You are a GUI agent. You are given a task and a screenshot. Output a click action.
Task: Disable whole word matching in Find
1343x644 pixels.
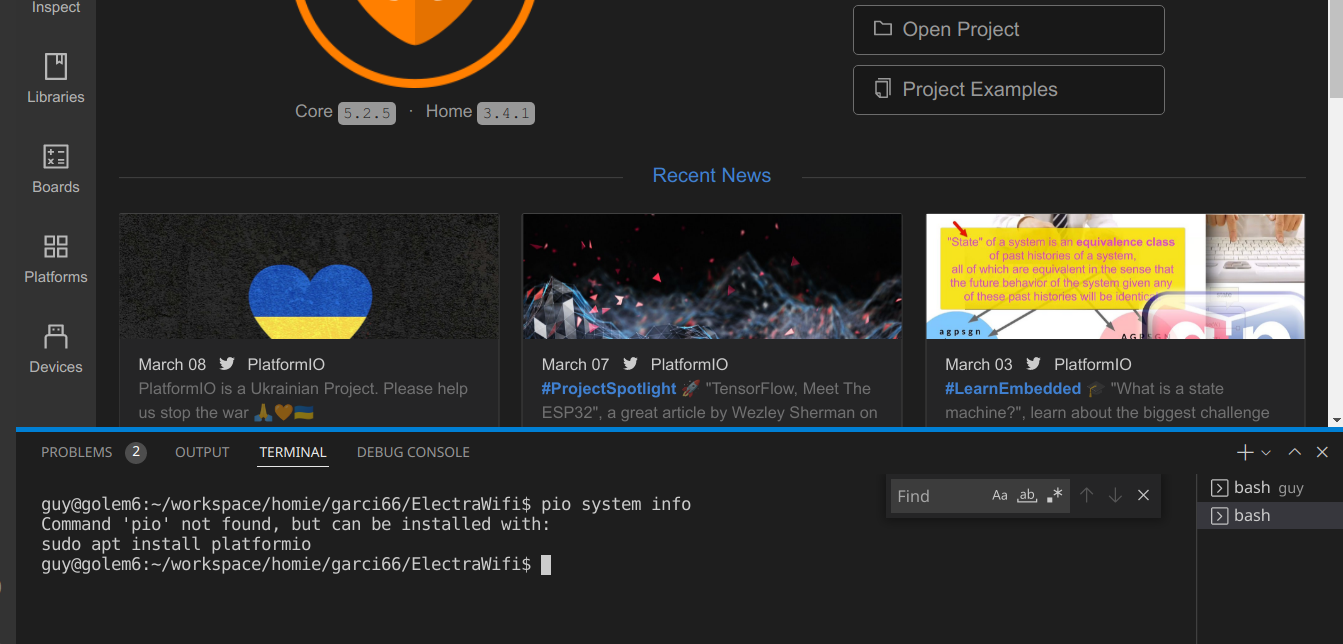[x=1026, y=495]
